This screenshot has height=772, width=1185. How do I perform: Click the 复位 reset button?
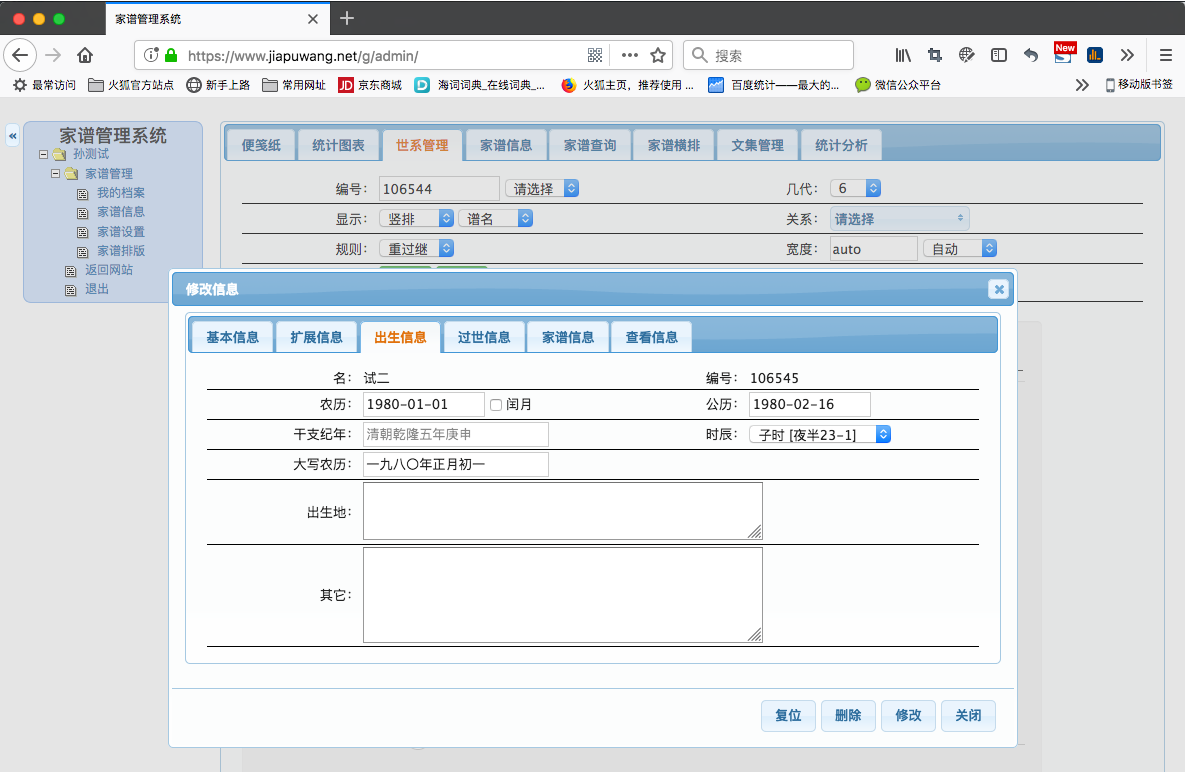tap(788, 715)
